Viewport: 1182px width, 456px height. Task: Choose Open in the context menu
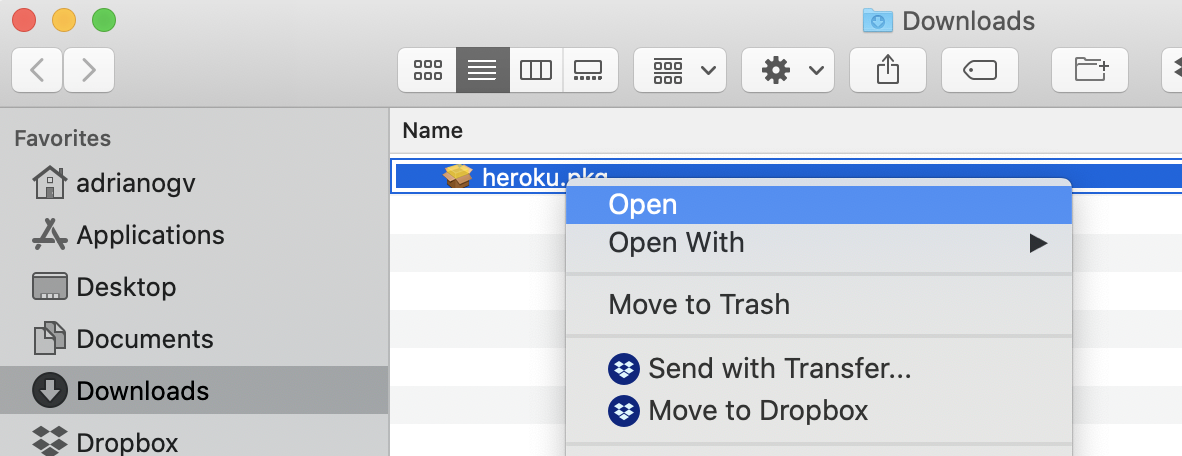pyautogui.click(x=818, y=205)
